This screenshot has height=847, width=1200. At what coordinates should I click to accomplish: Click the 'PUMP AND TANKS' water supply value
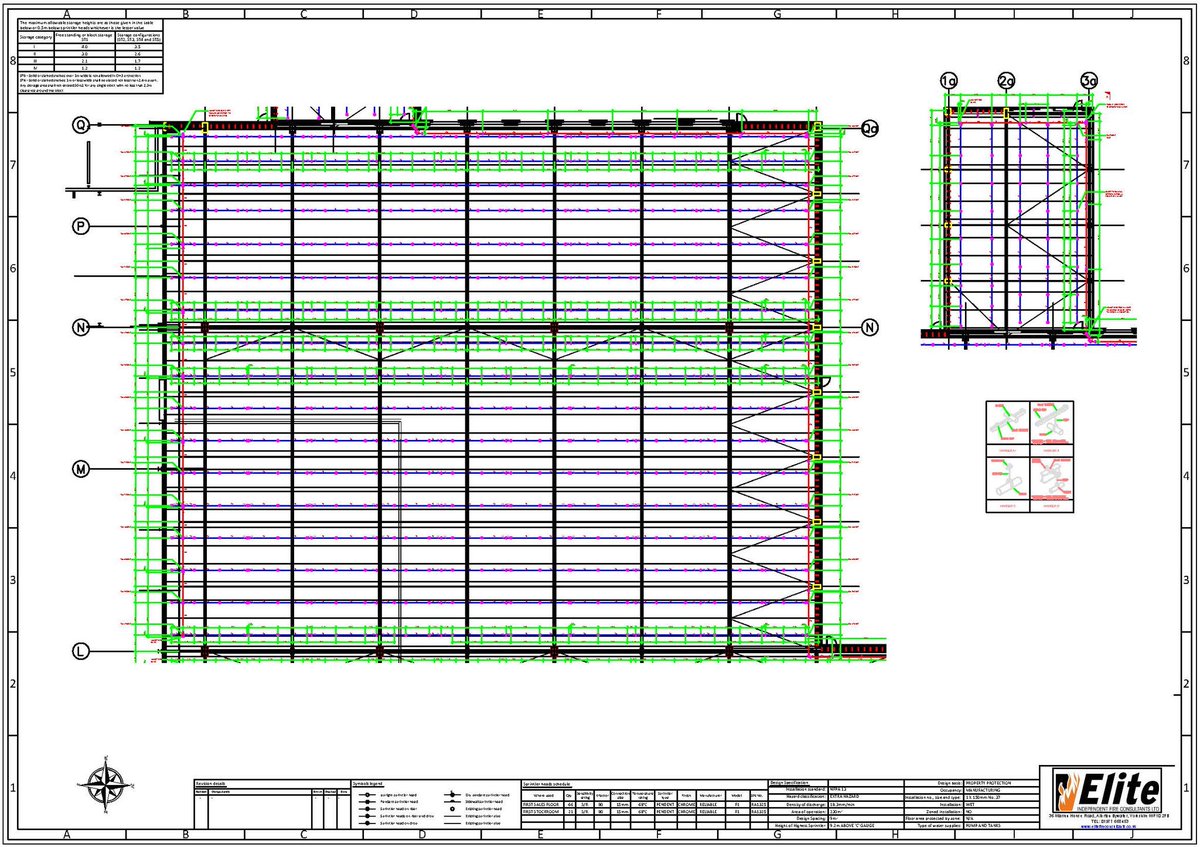[983, 825]
